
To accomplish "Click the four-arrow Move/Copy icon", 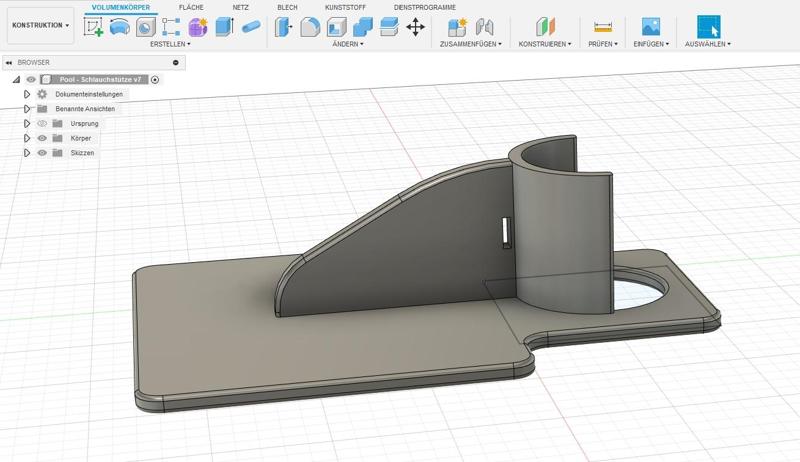I will pos(415,27).
